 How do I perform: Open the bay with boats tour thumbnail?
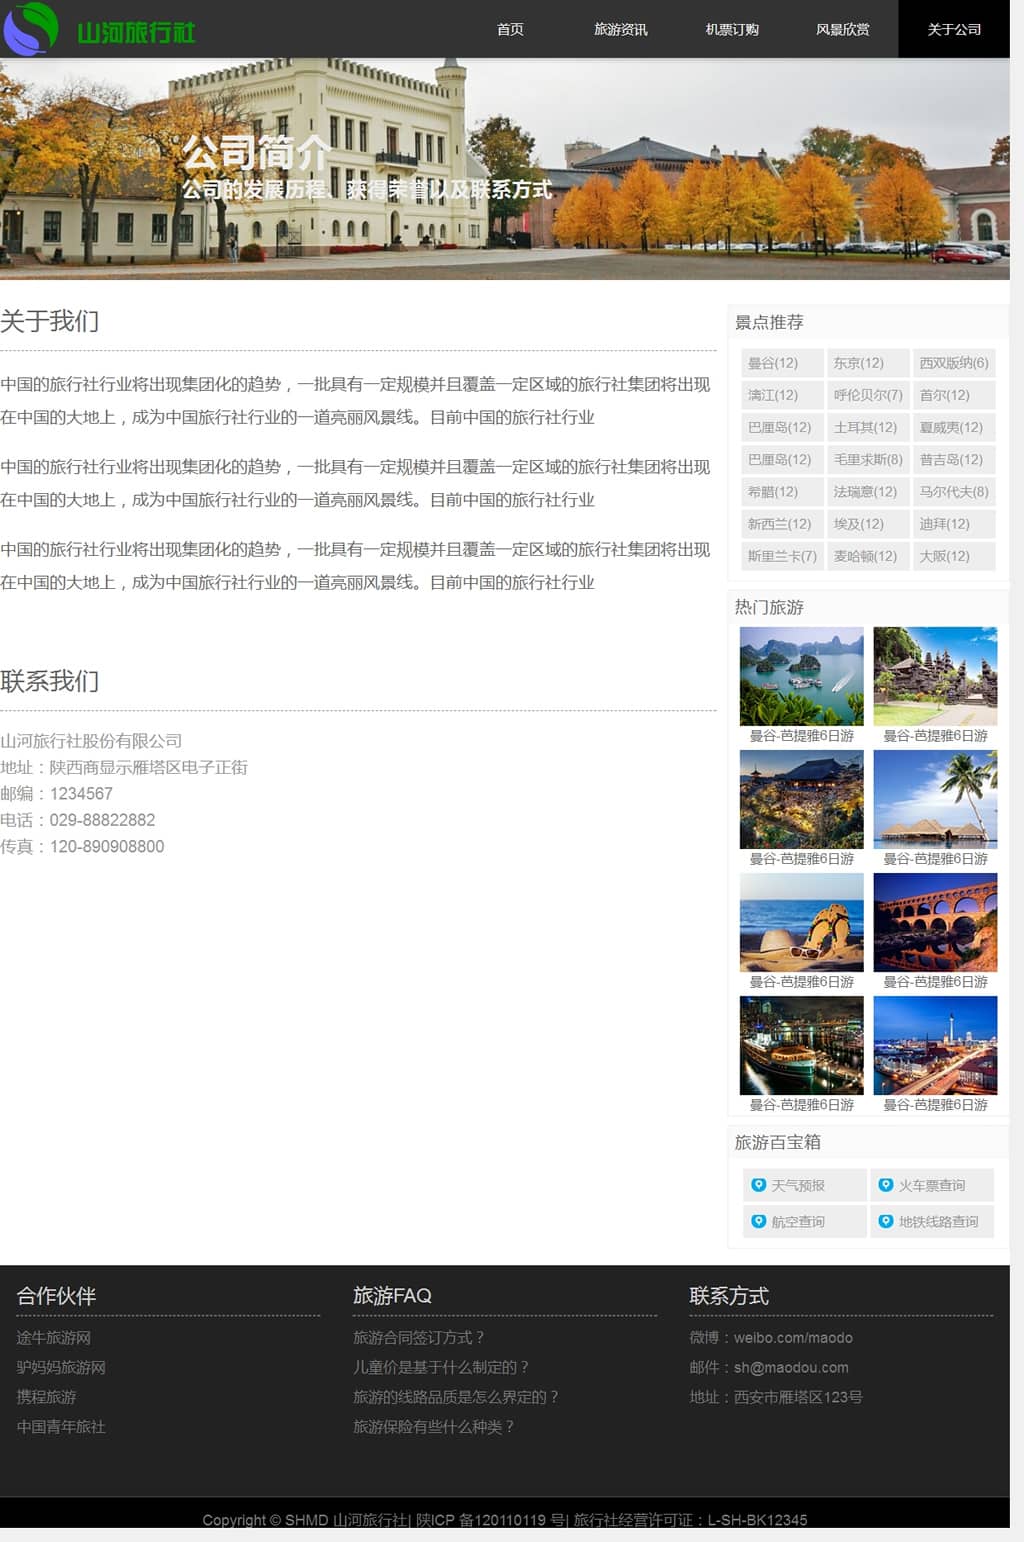801,676
